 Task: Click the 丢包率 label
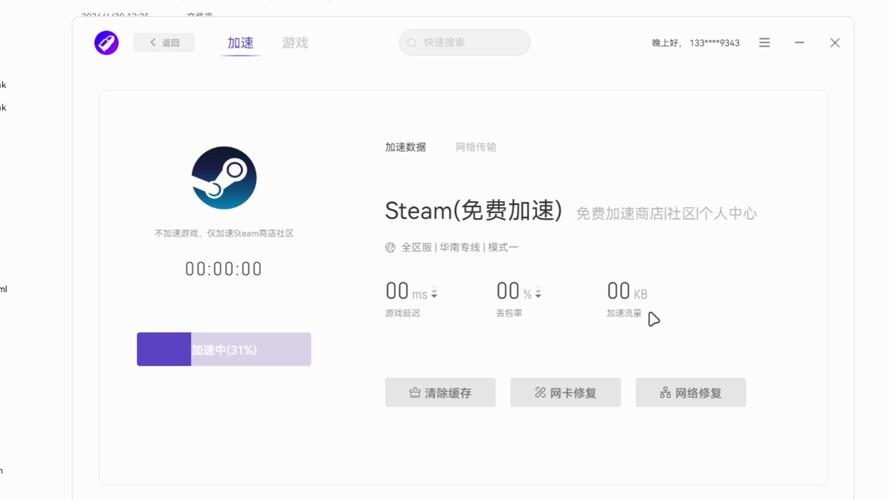coord(509,313)
